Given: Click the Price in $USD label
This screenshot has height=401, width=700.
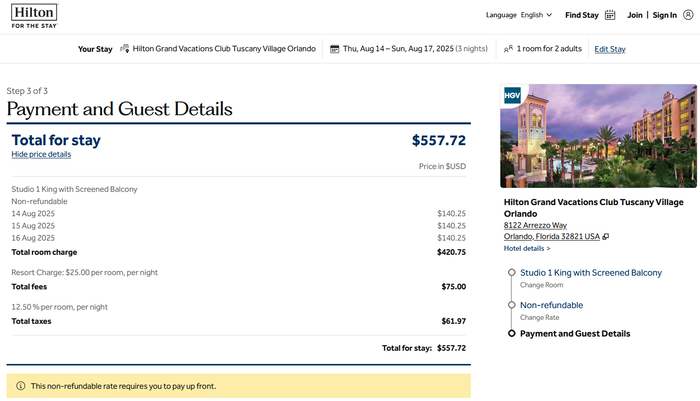Looking at the screenshot, I should tap(442, 166).
